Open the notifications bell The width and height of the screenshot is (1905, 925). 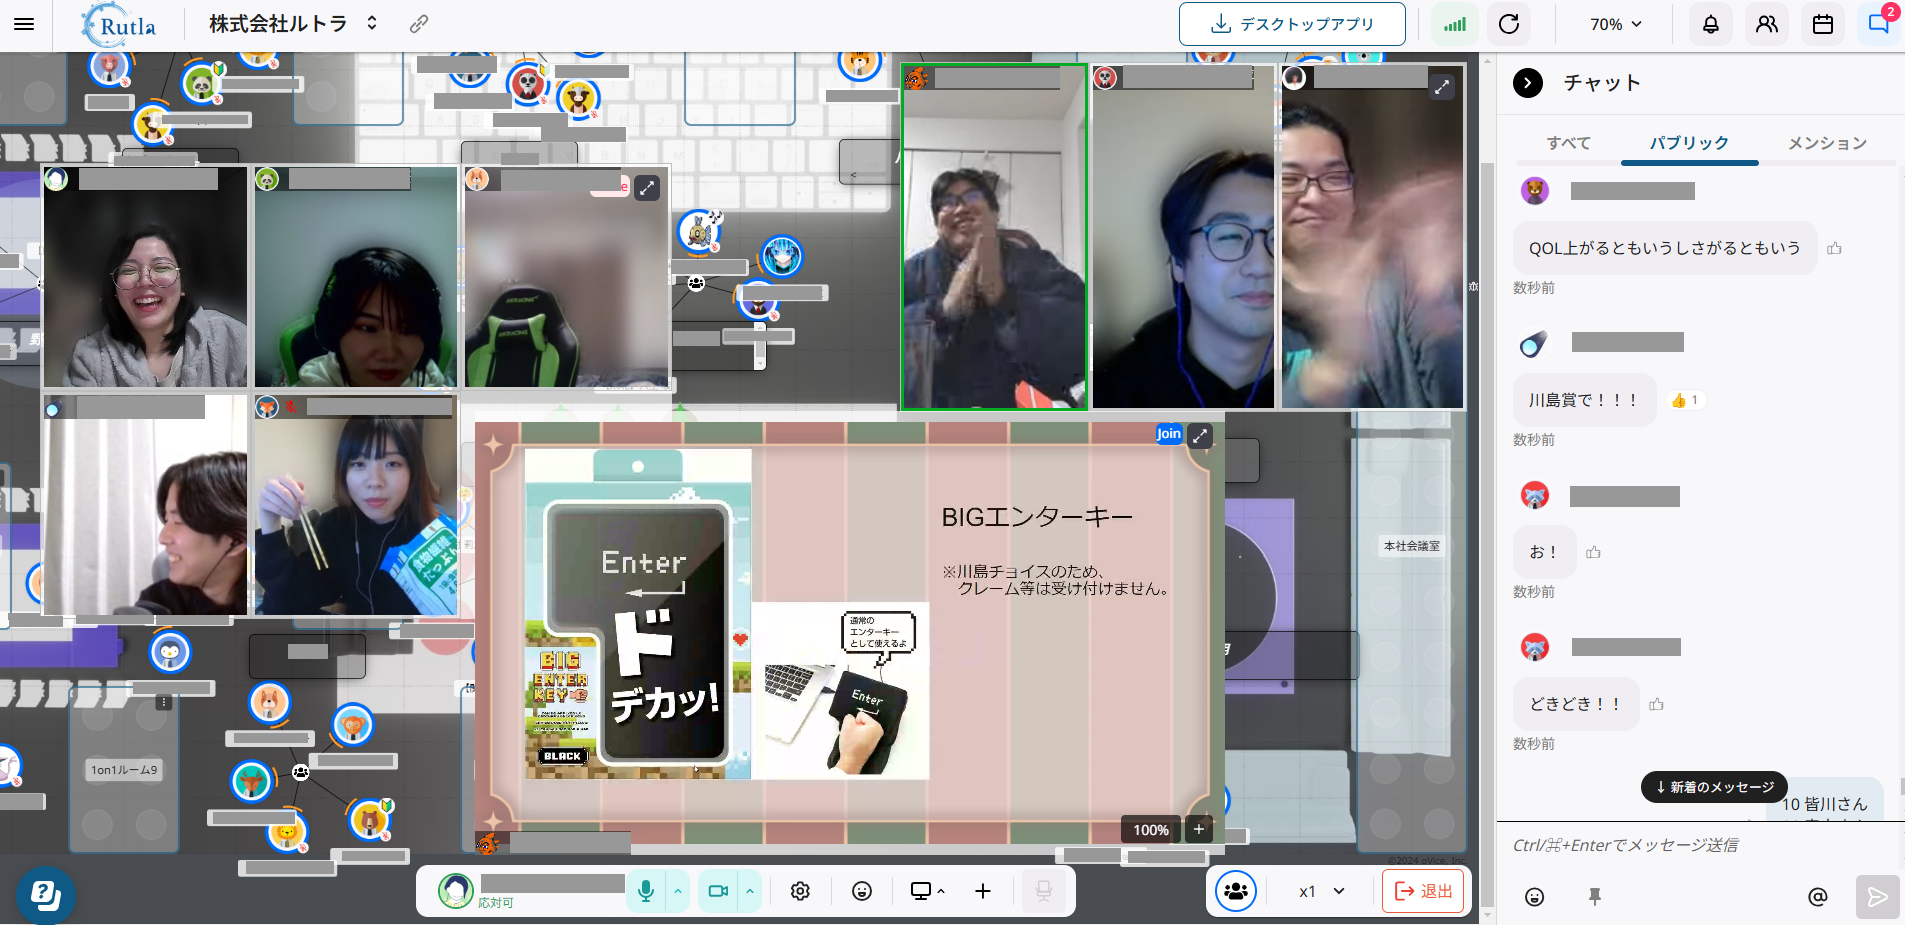click(x=1711, y=24)
